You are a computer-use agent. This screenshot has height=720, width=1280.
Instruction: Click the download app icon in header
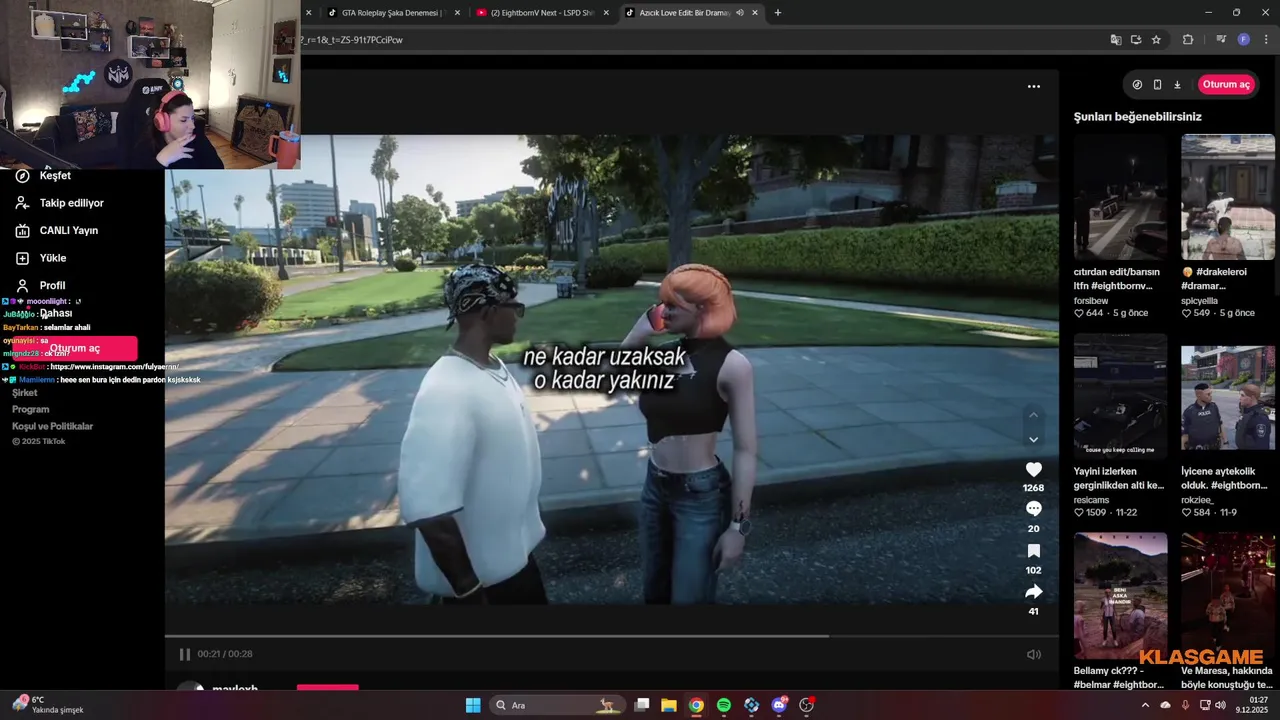coord(1177,85)
